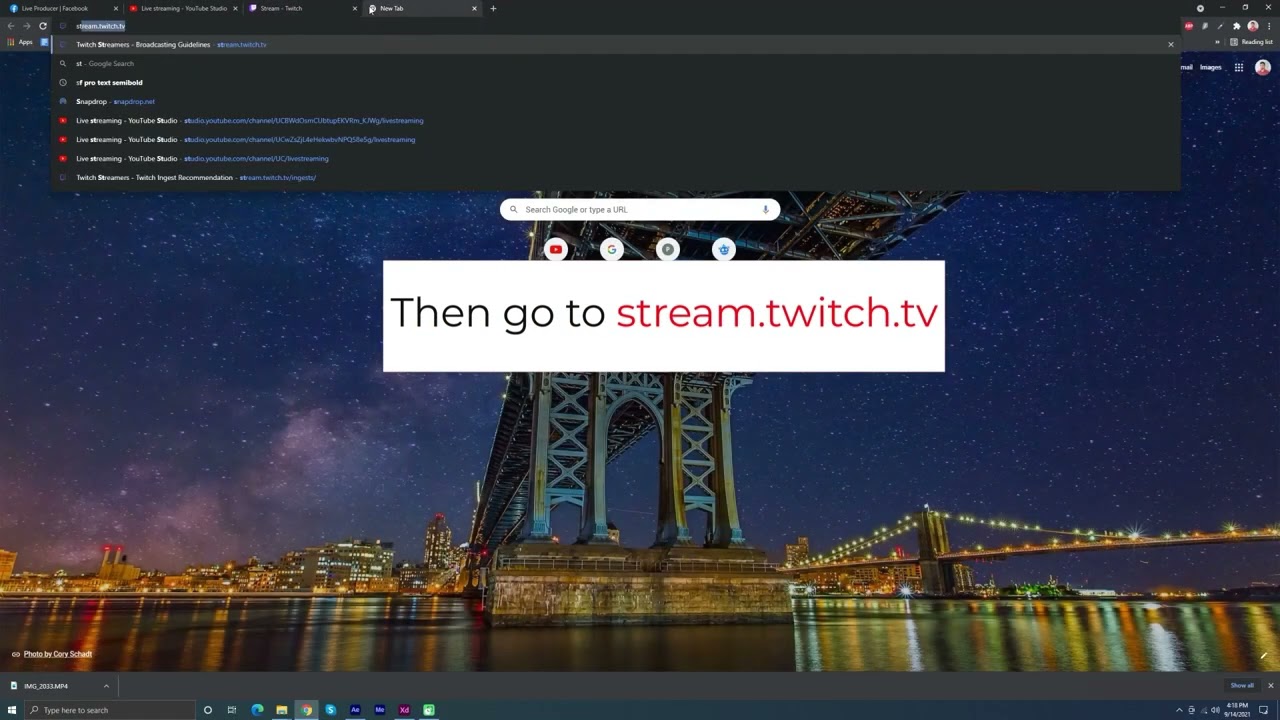
Task: Select the Snapdrop suggestion
Action: tap(616, 102)
